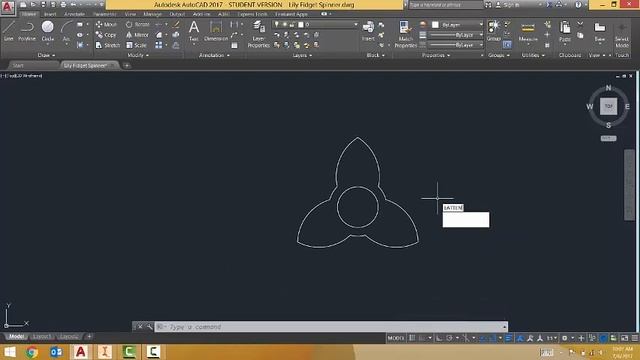
Task: Select the Polyline tool
Action: (x=27, y=31)
